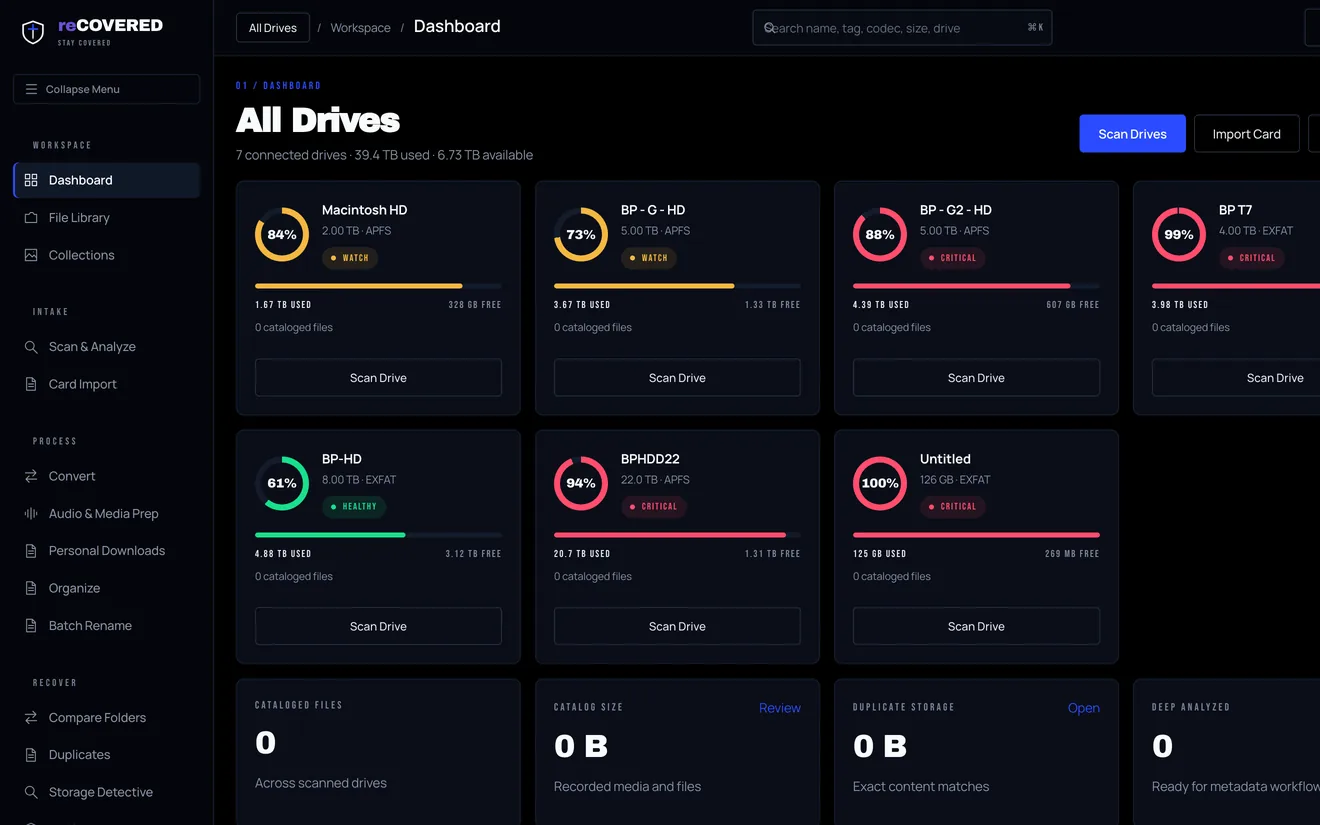Open the Scan & Analyze section

(107, 347)
